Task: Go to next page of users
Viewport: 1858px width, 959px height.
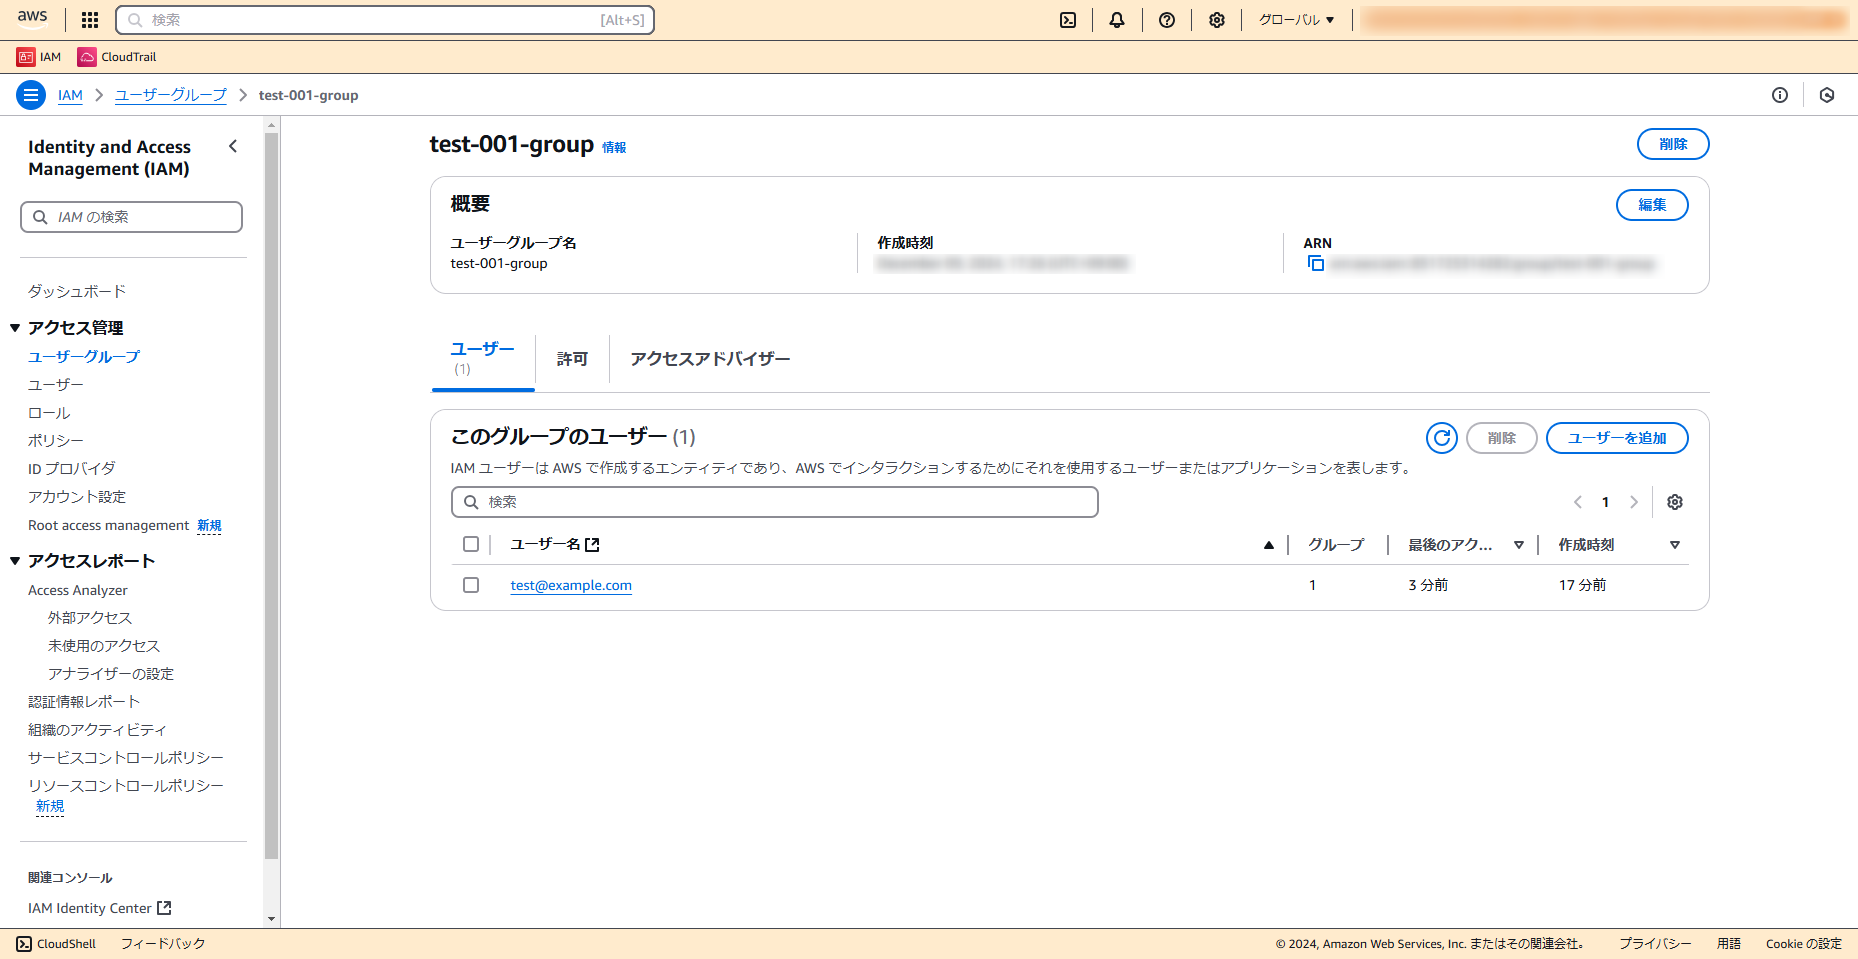Action: pyautogui.click(x=1634, y=502)
